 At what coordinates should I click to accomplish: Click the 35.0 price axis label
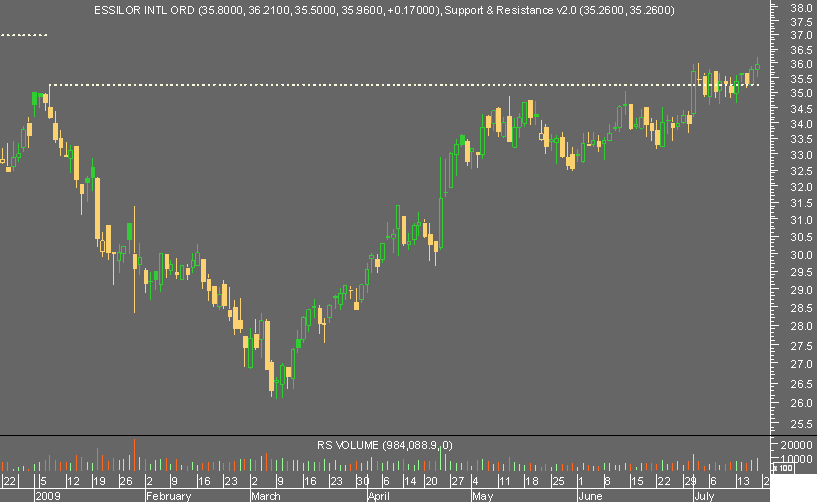801,93
